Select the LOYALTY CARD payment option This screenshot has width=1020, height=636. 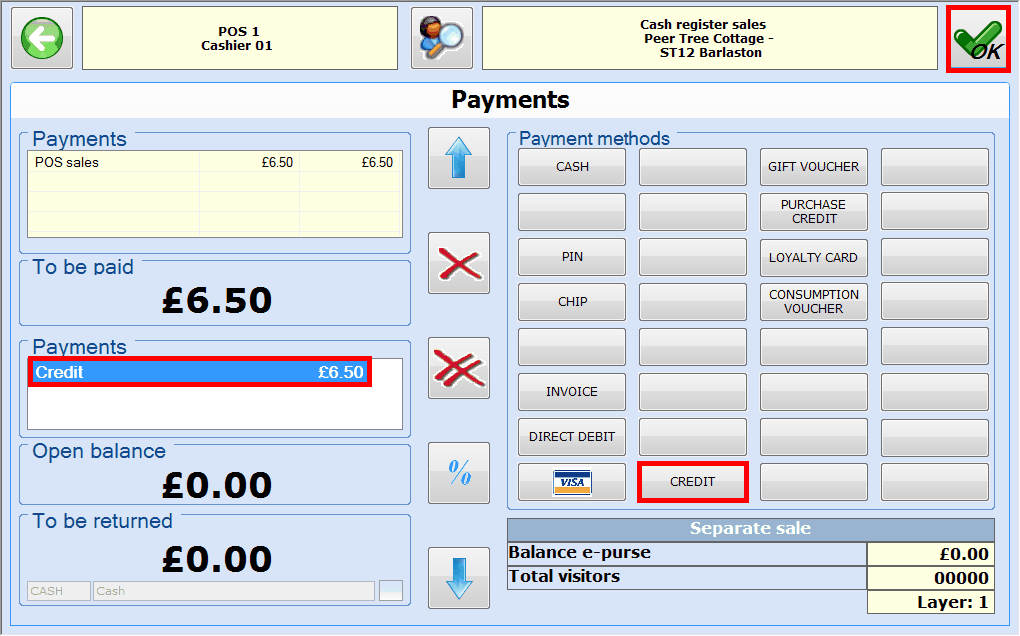(813, 257)
